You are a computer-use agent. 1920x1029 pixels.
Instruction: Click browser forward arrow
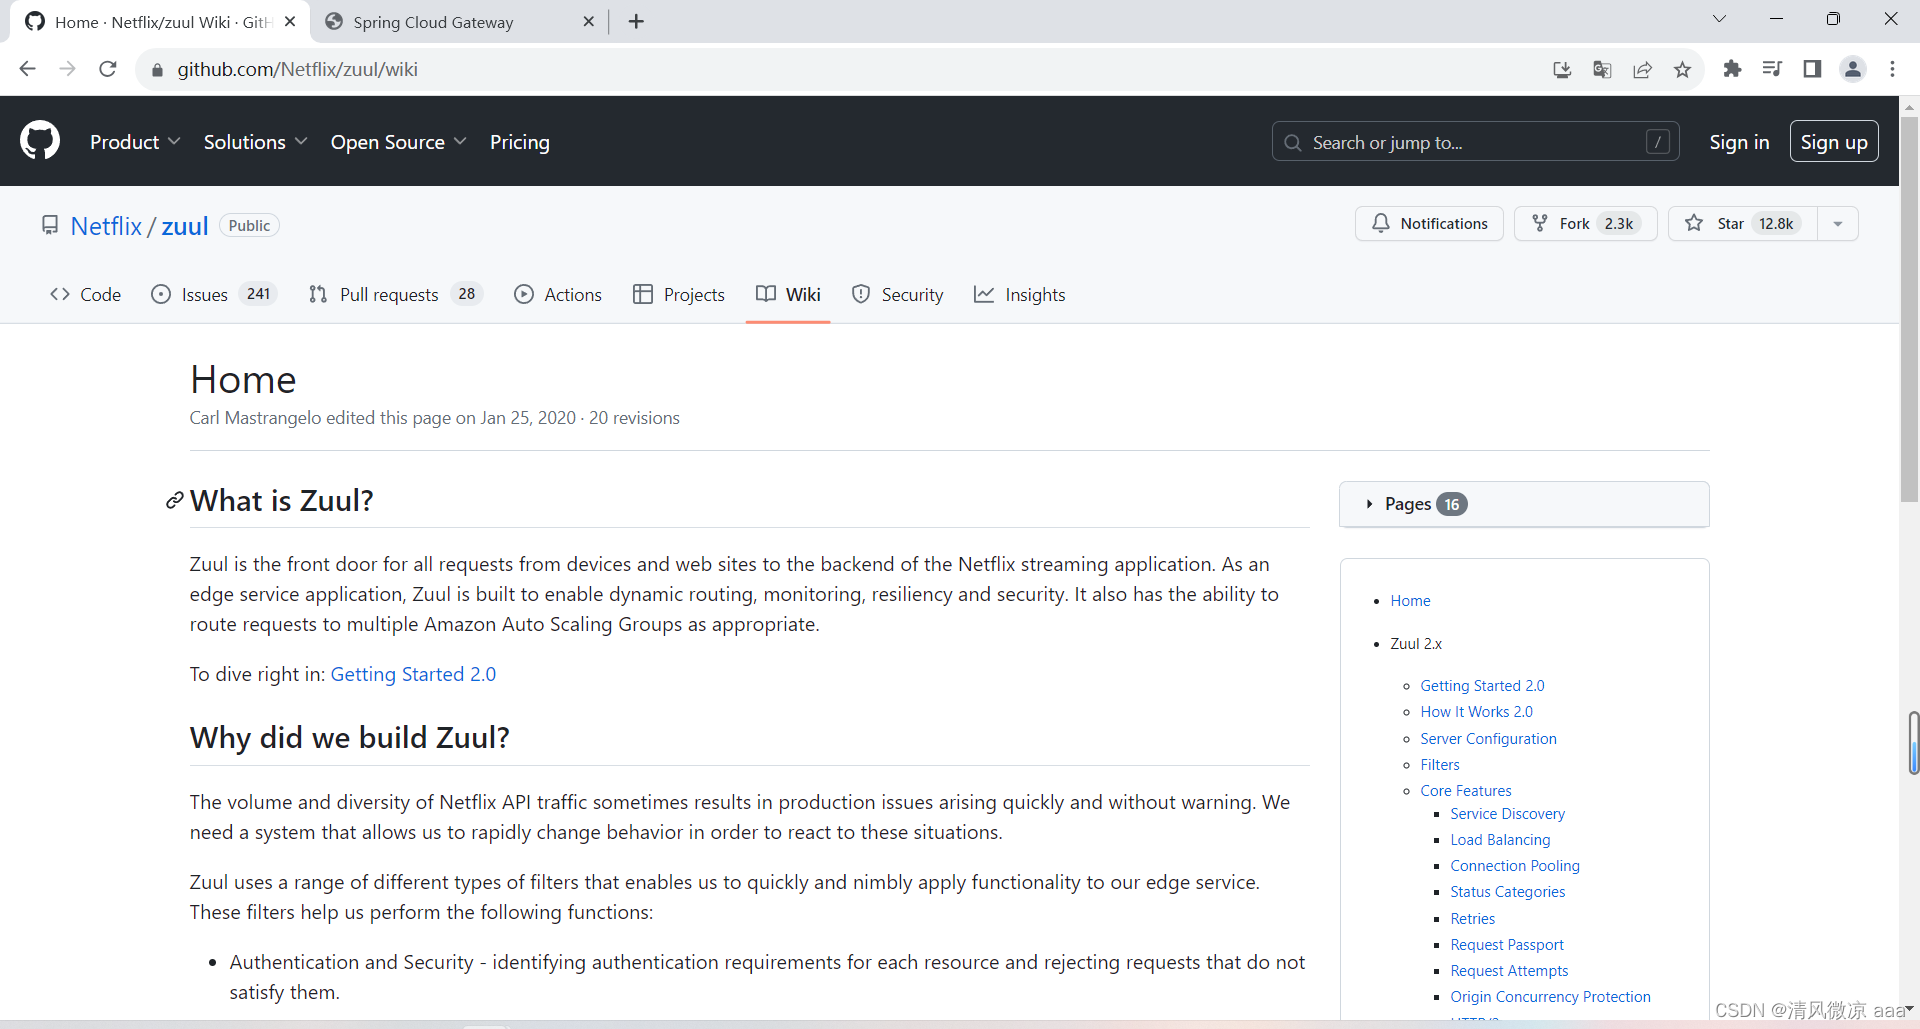coord(67,69)
